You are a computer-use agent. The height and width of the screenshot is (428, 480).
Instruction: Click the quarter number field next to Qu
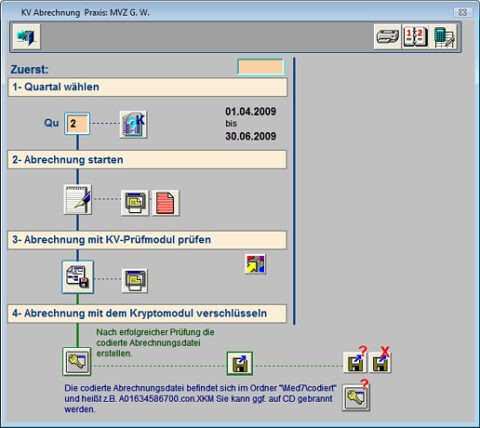(77, 124)
